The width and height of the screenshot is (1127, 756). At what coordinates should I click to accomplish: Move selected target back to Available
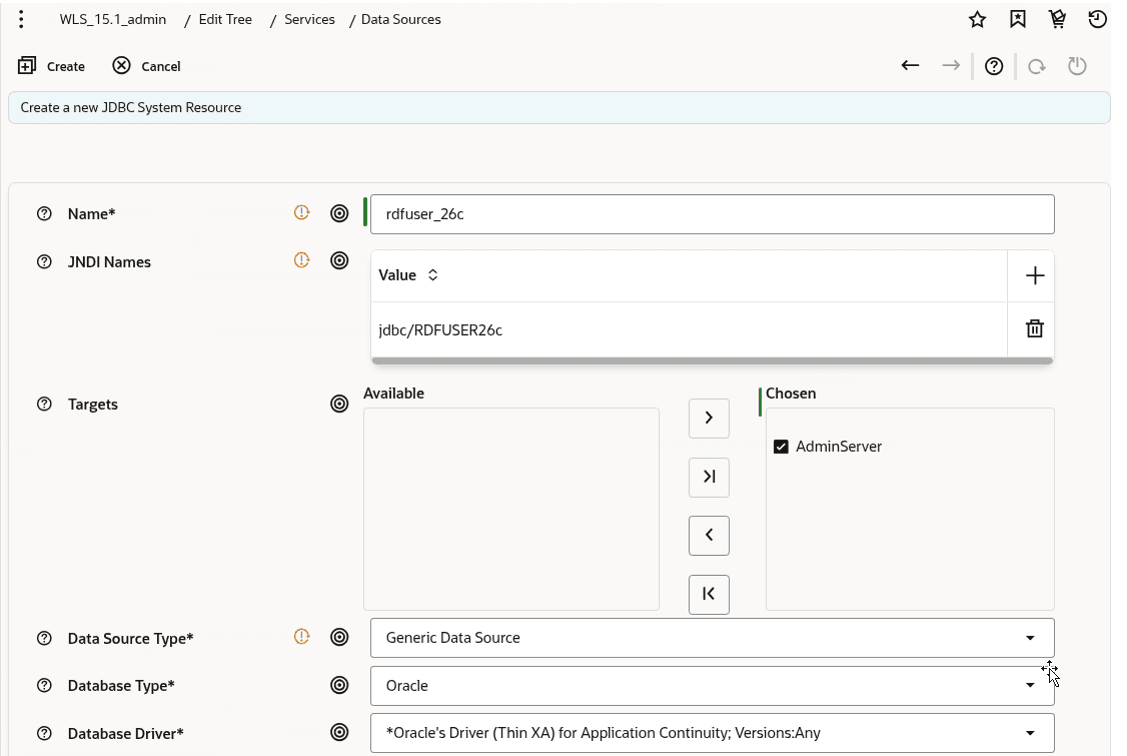click(x=709, y=535)
